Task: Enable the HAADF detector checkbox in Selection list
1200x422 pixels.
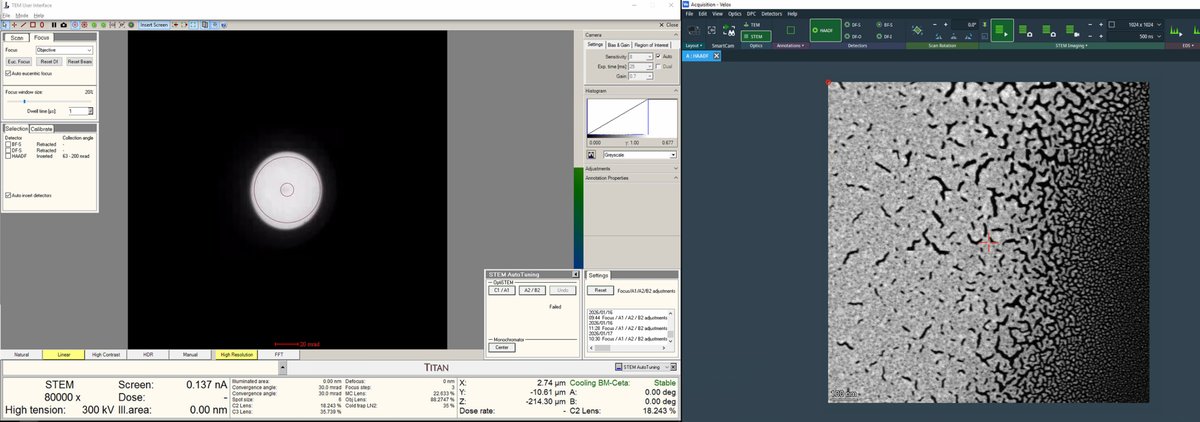Action: tap(9, 157)
